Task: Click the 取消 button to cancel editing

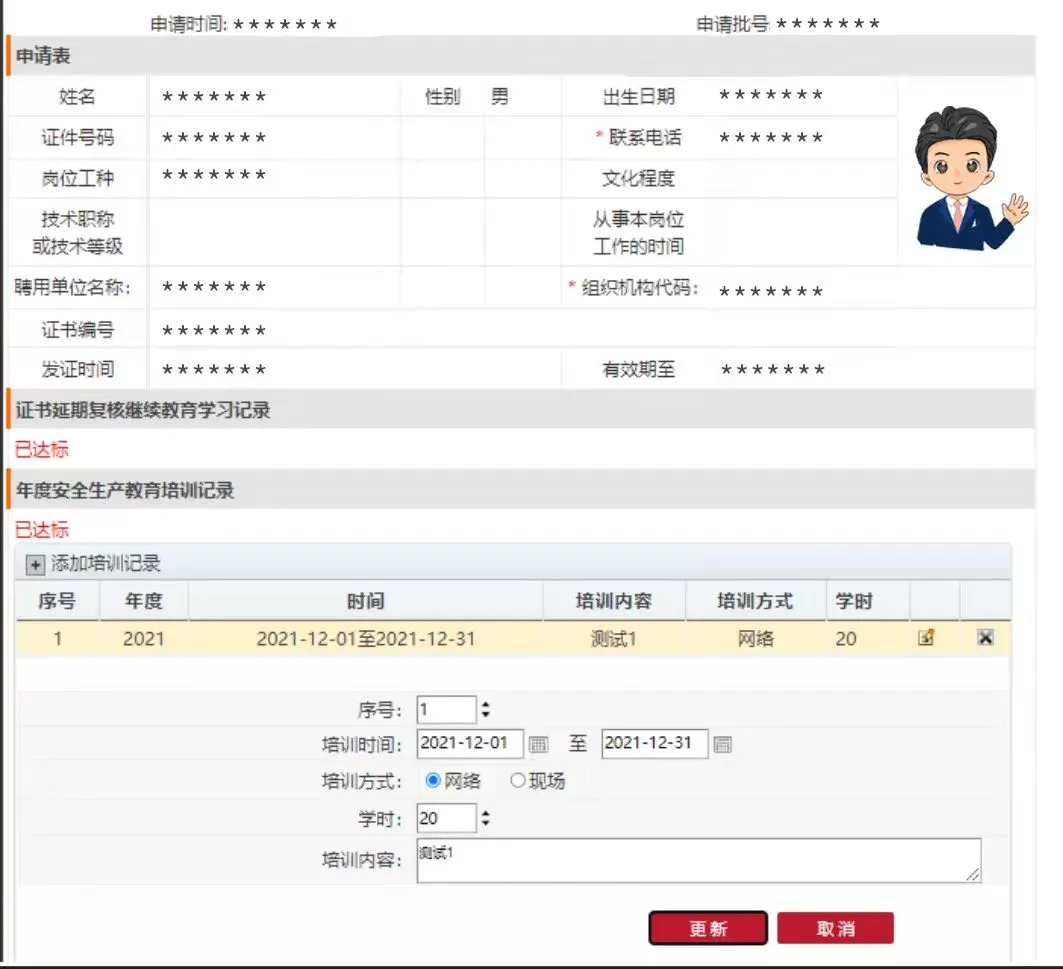Action: tap(836, 928)
